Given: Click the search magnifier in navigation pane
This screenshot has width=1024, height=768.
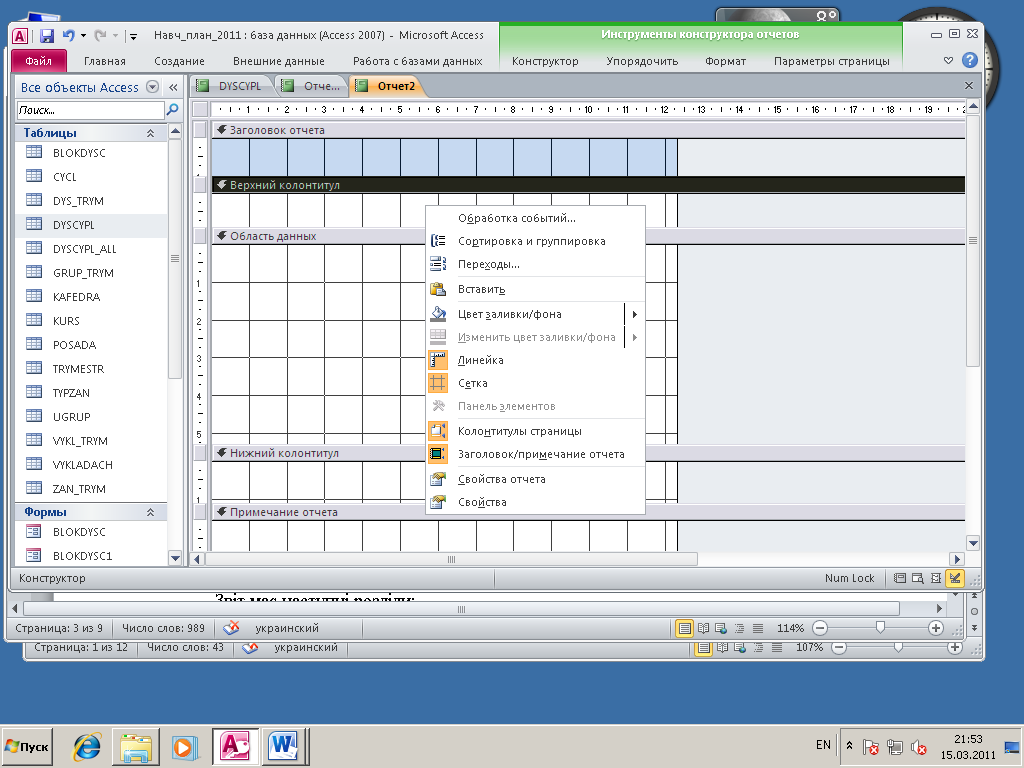Looking at the screenshot, I should pyautogui.click(x=172, y=110).
